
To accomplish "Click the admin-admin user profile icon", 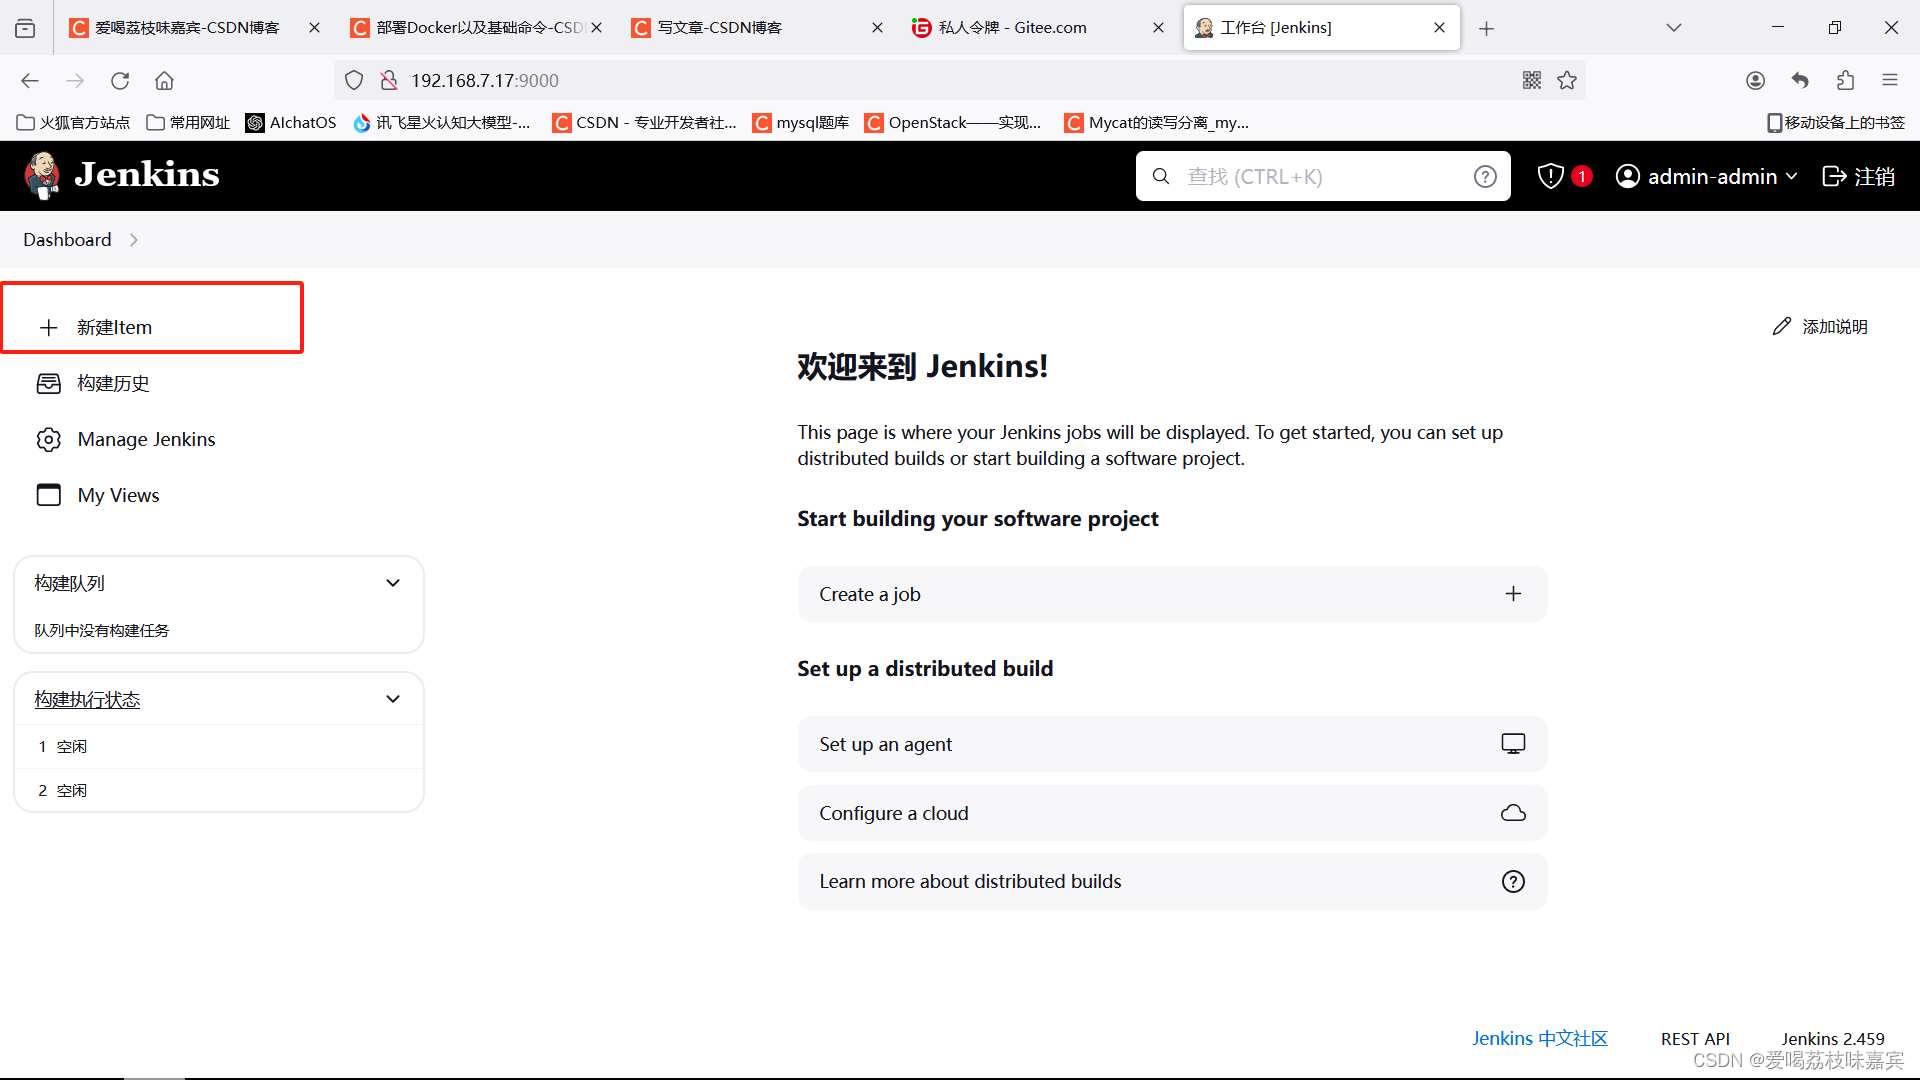I will tap(1625, 175).
